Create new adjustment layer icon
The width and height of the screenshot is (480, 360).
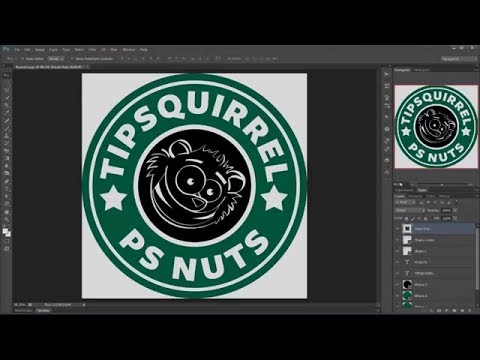446,310
